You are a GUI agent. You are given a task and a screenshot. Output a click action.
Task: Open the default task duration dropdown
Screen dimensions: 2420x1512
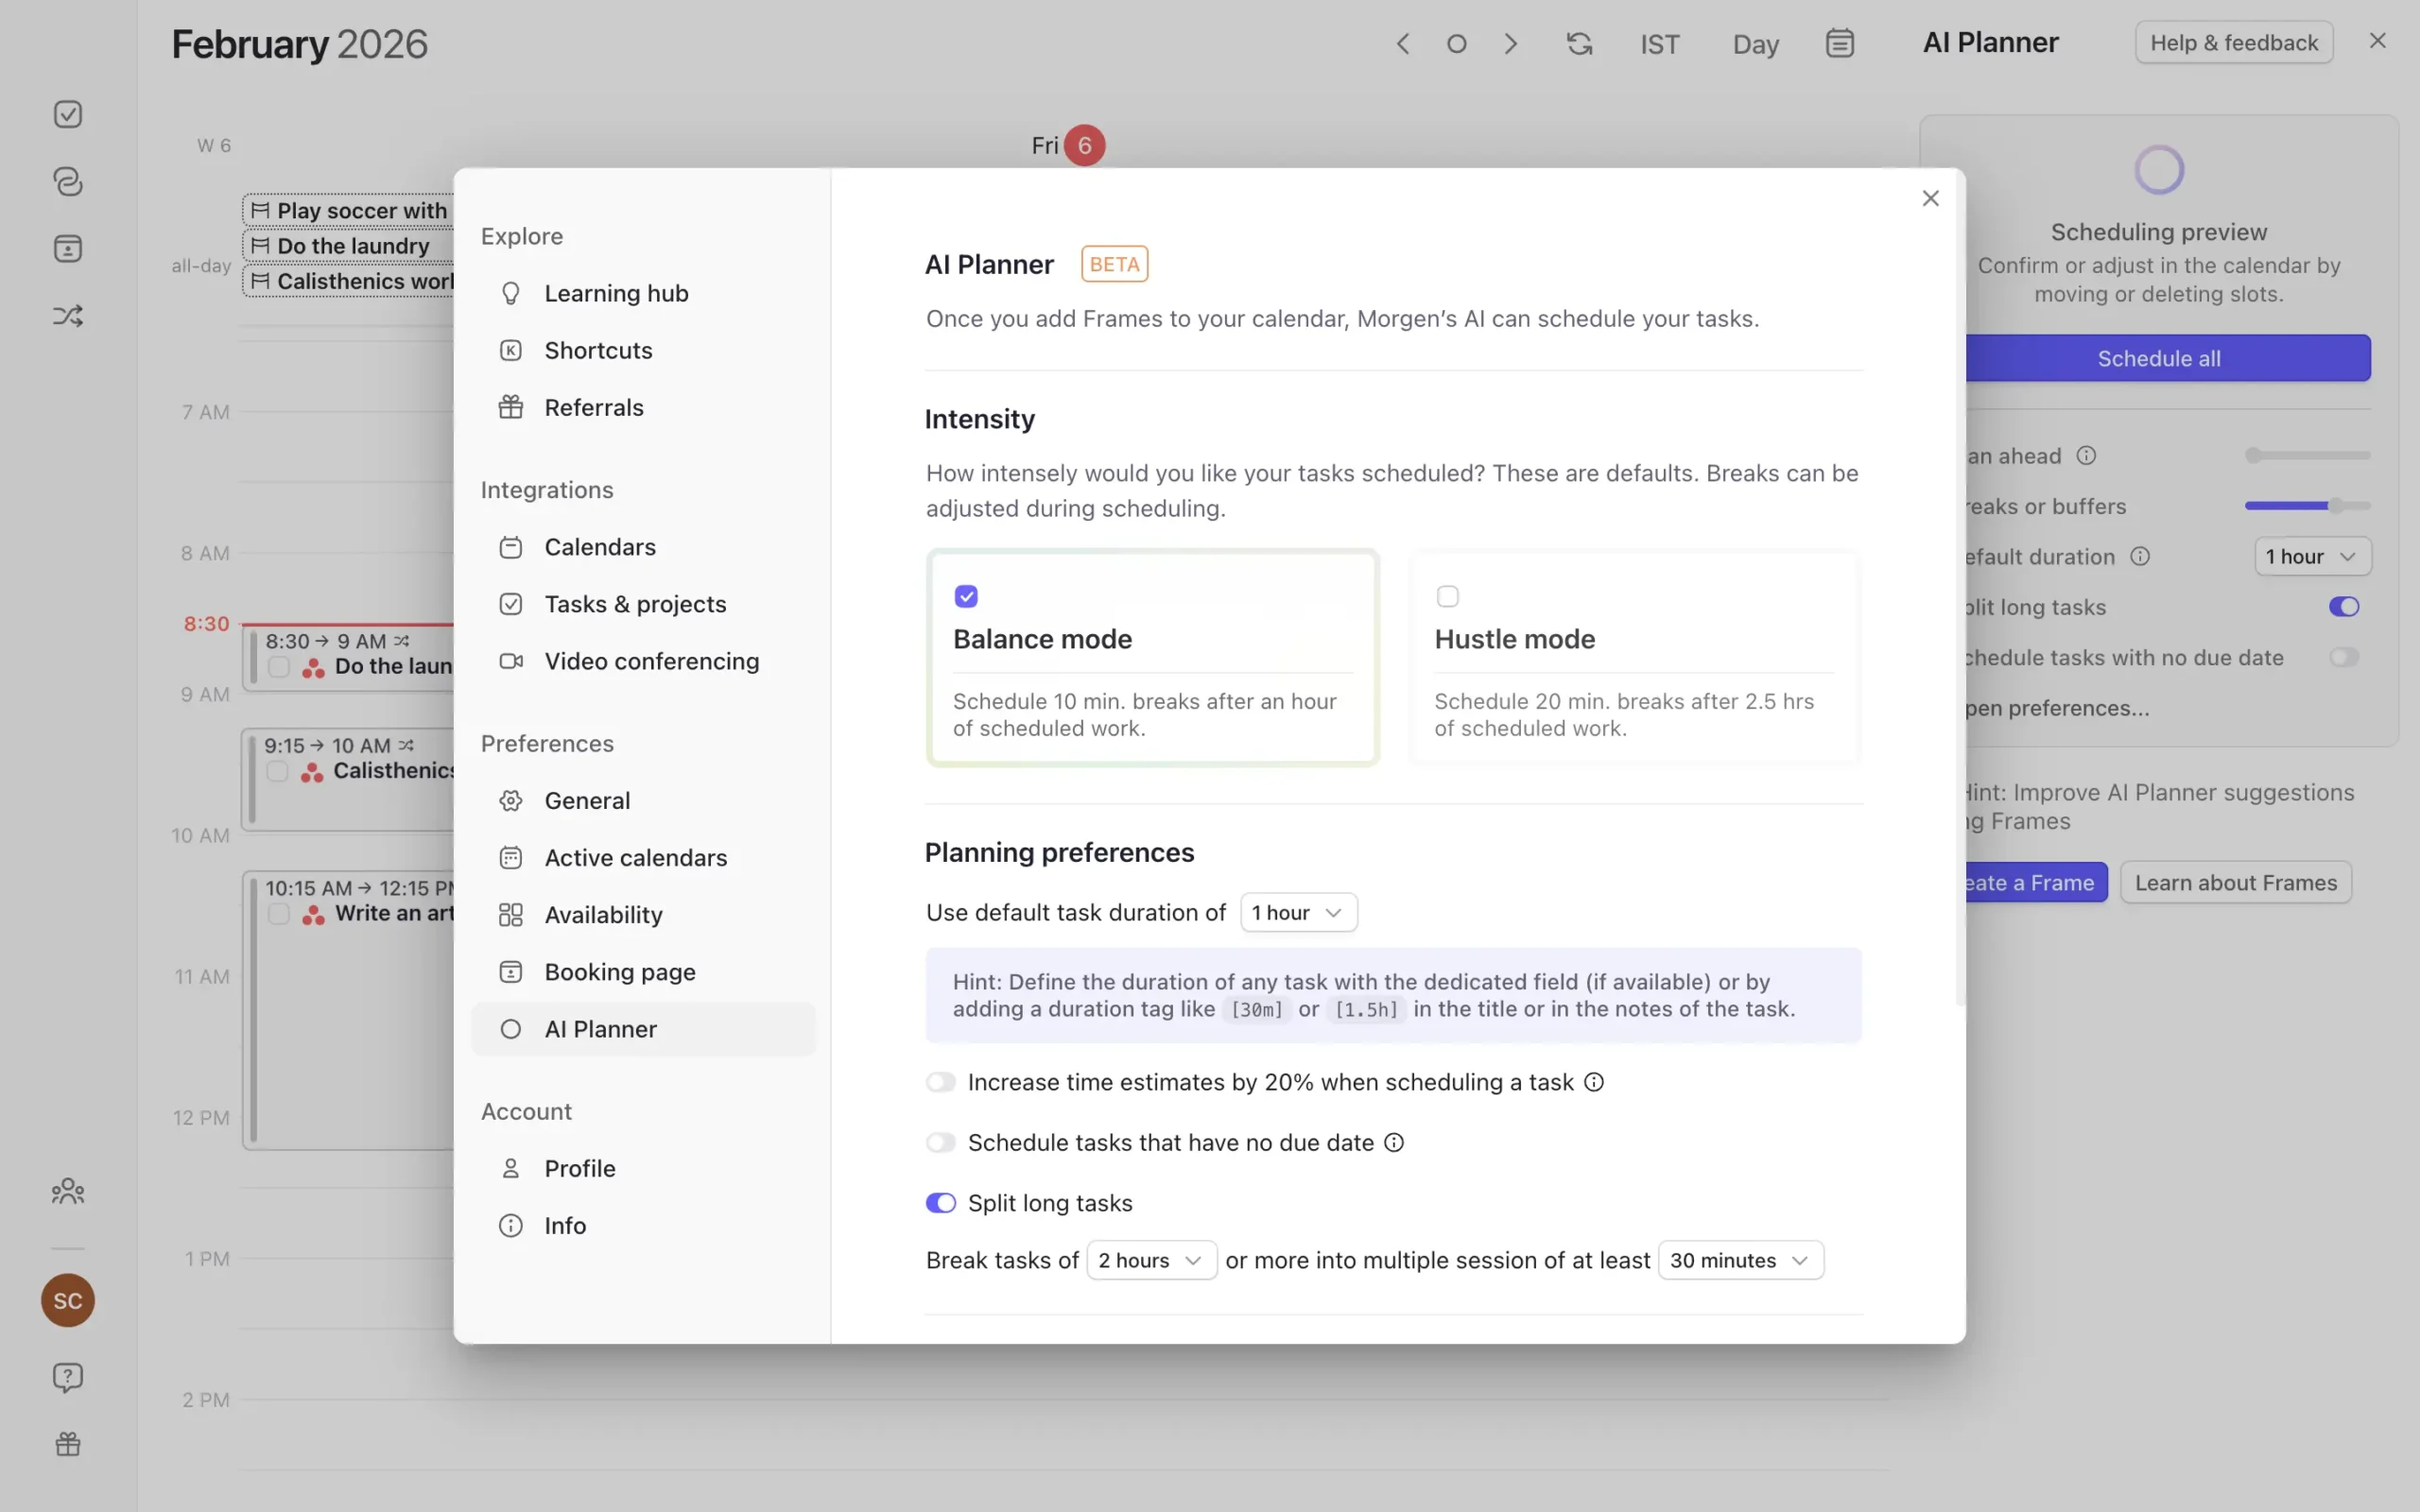point(1297,912)
